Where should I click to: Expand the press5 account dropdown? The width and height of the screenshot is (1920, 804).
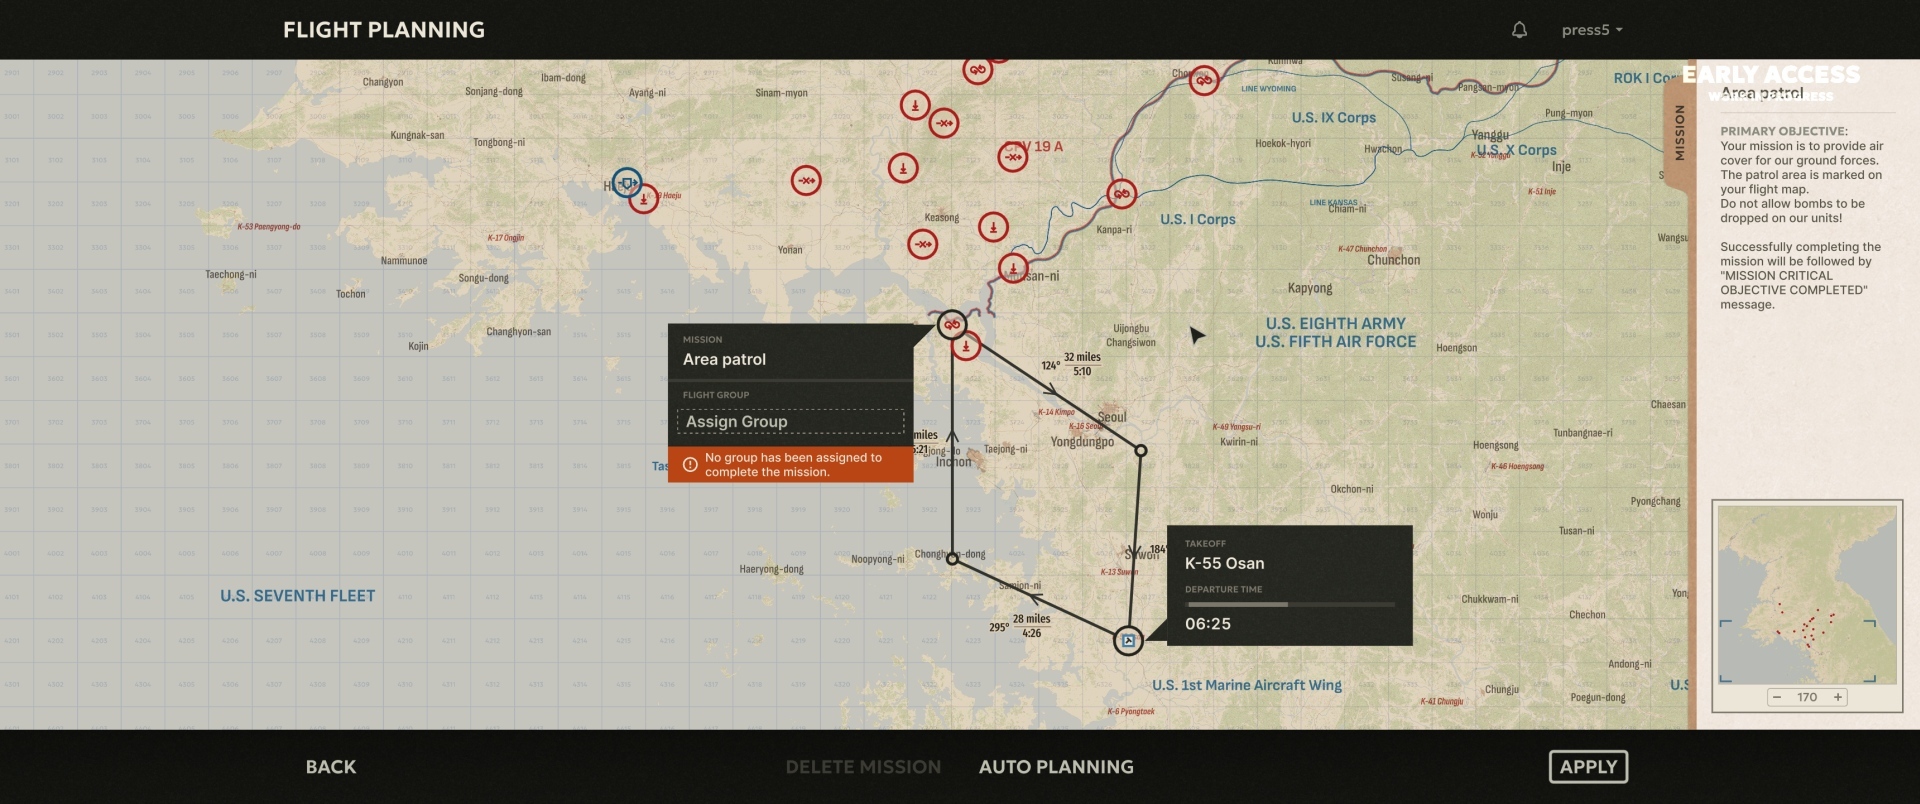point(1592,30)
